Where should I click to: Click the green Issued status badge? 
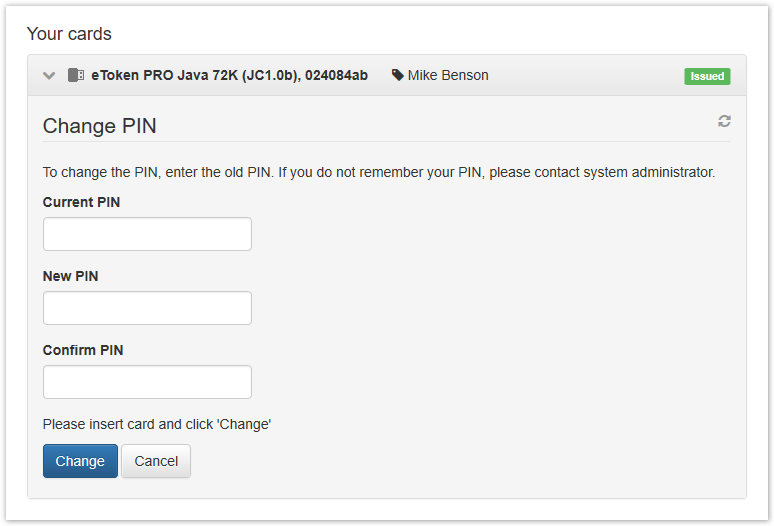click(707, 76)
